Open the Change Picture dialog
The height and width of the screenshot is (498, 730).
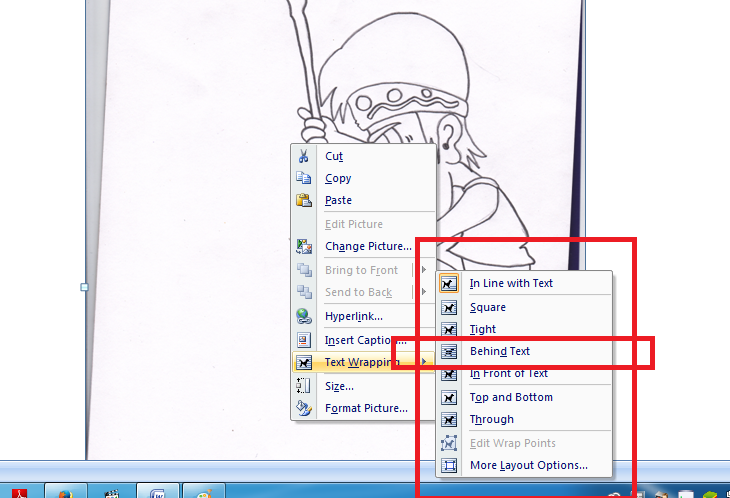coord(363,246)
